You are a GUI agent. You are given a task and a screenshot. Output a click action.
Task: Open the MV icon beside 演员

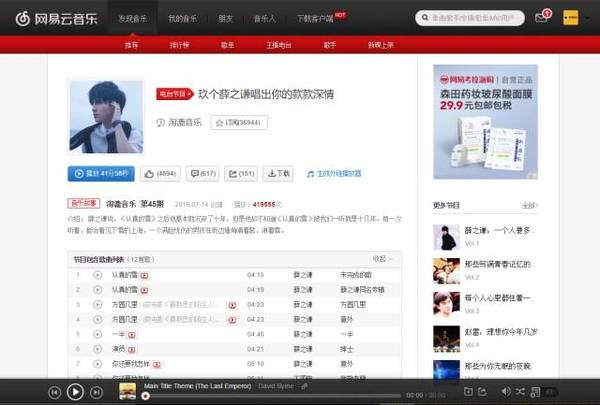point(132,349)
